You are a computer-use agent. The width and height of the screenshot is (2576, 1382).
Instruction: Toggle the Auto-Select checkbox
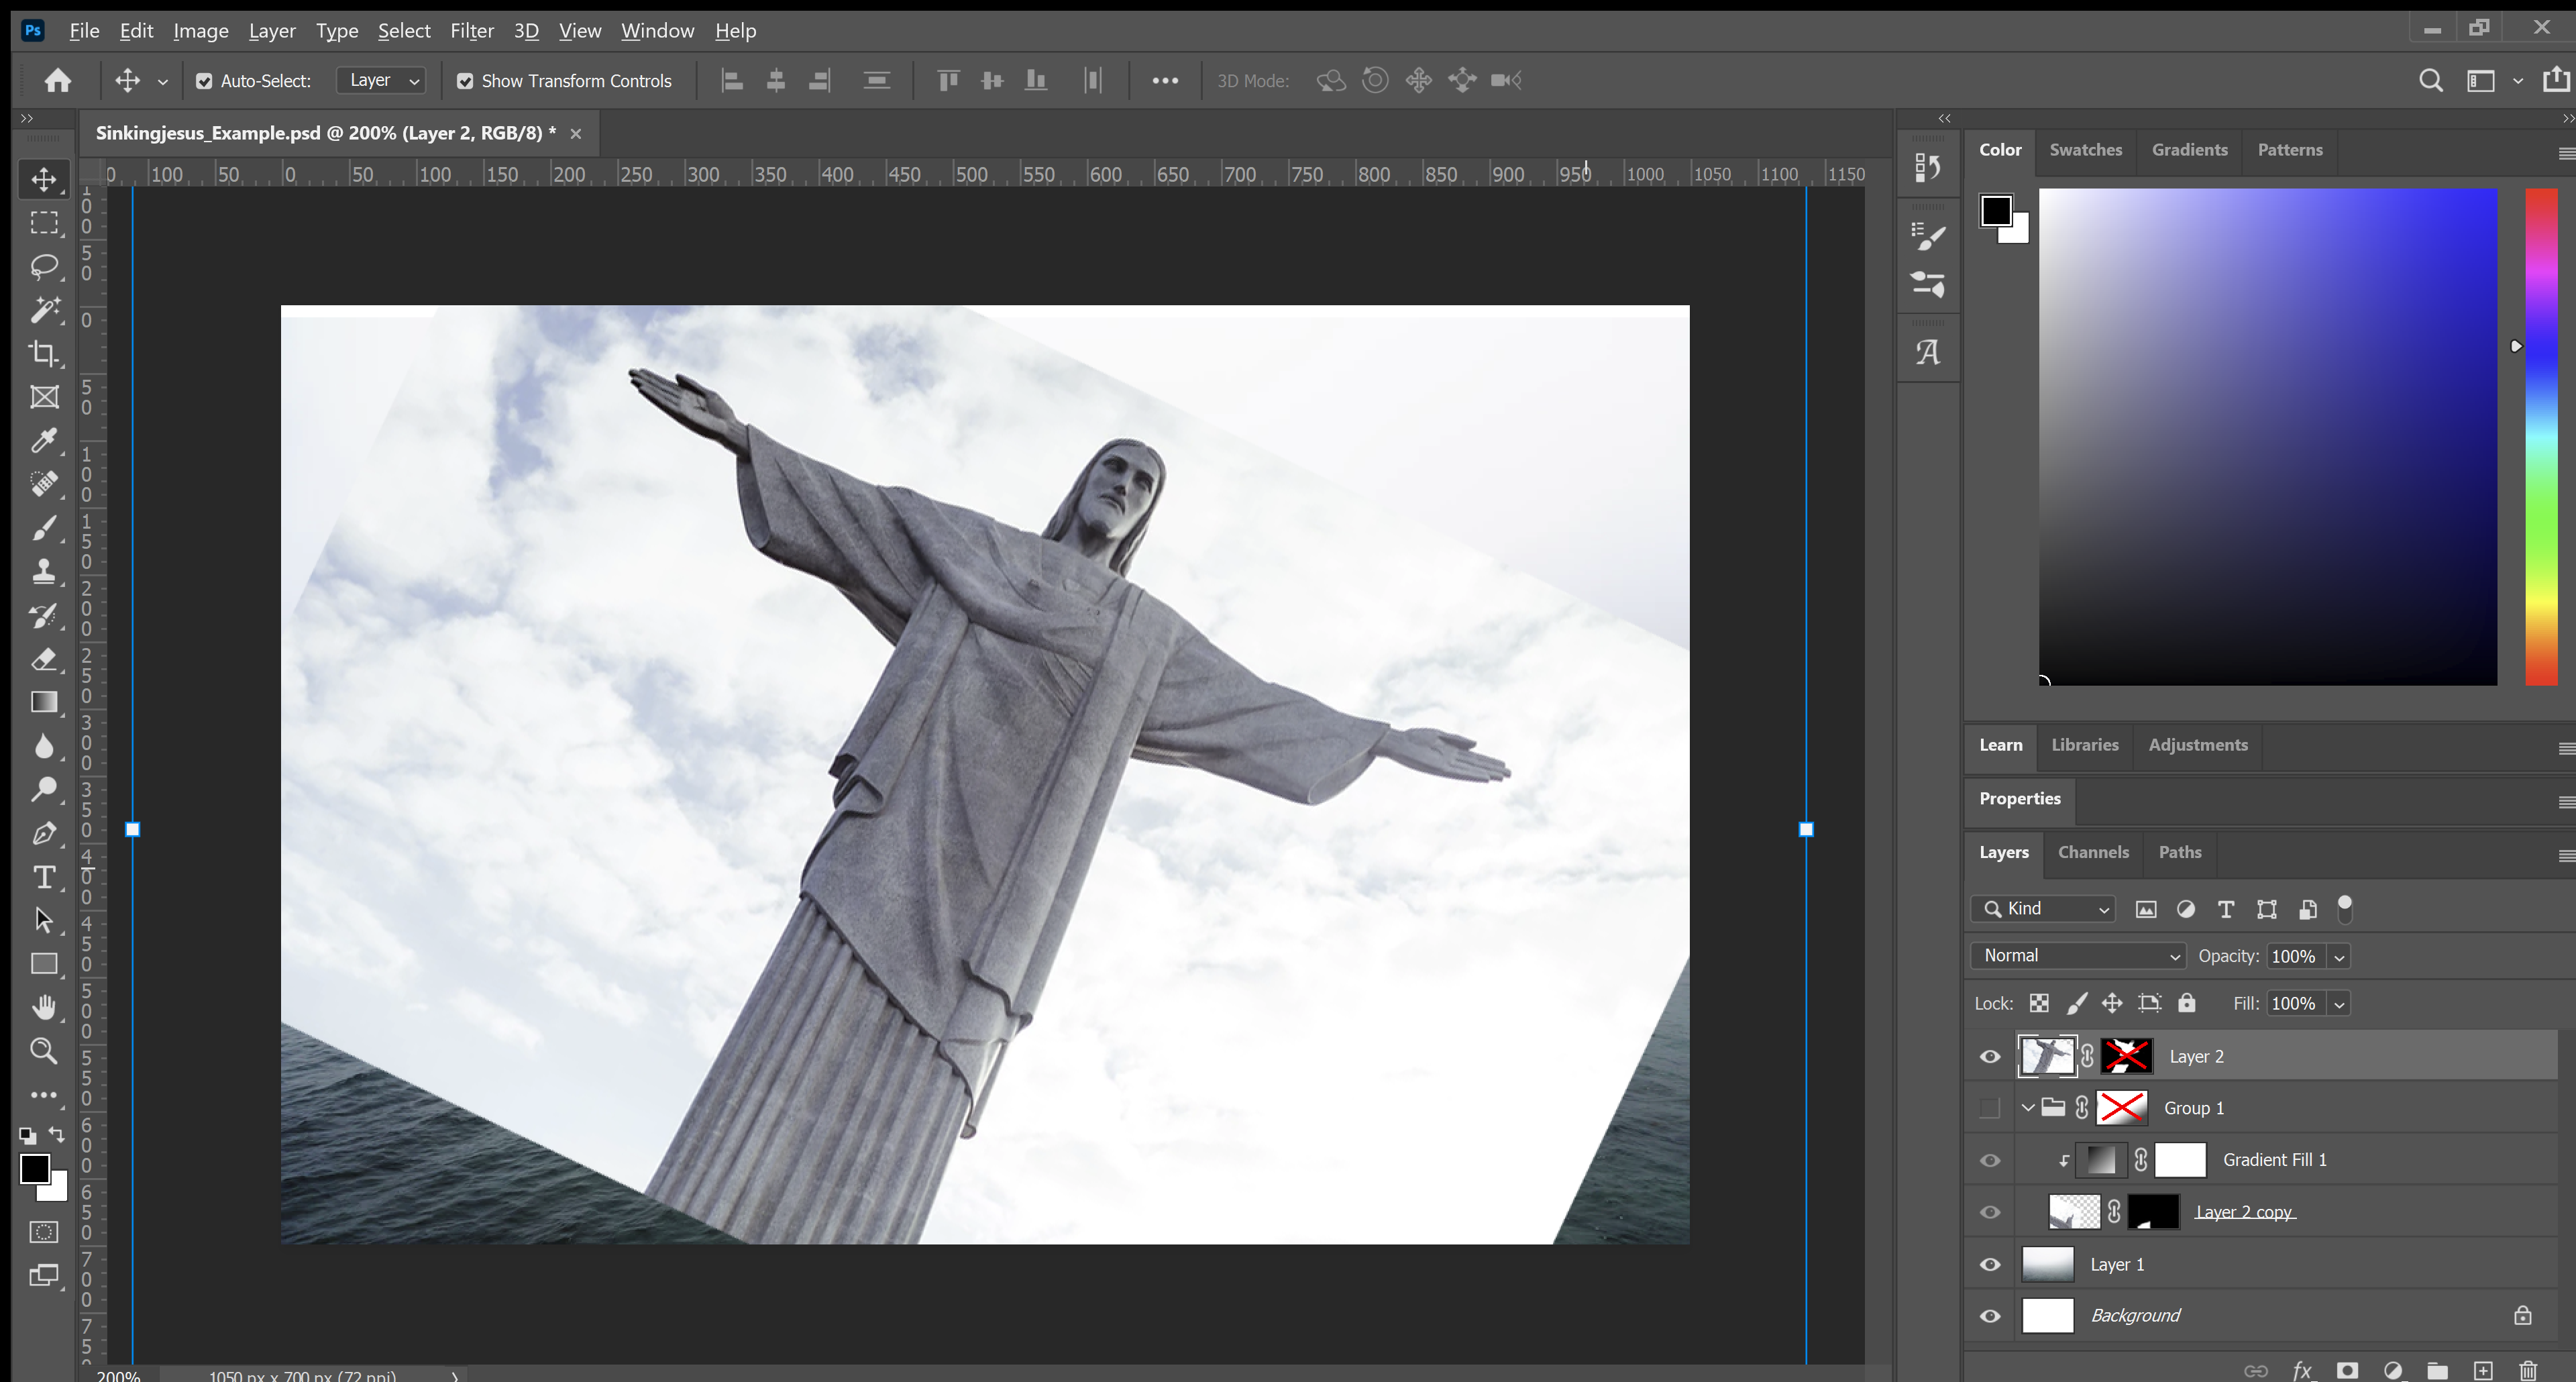pos(204,81)
